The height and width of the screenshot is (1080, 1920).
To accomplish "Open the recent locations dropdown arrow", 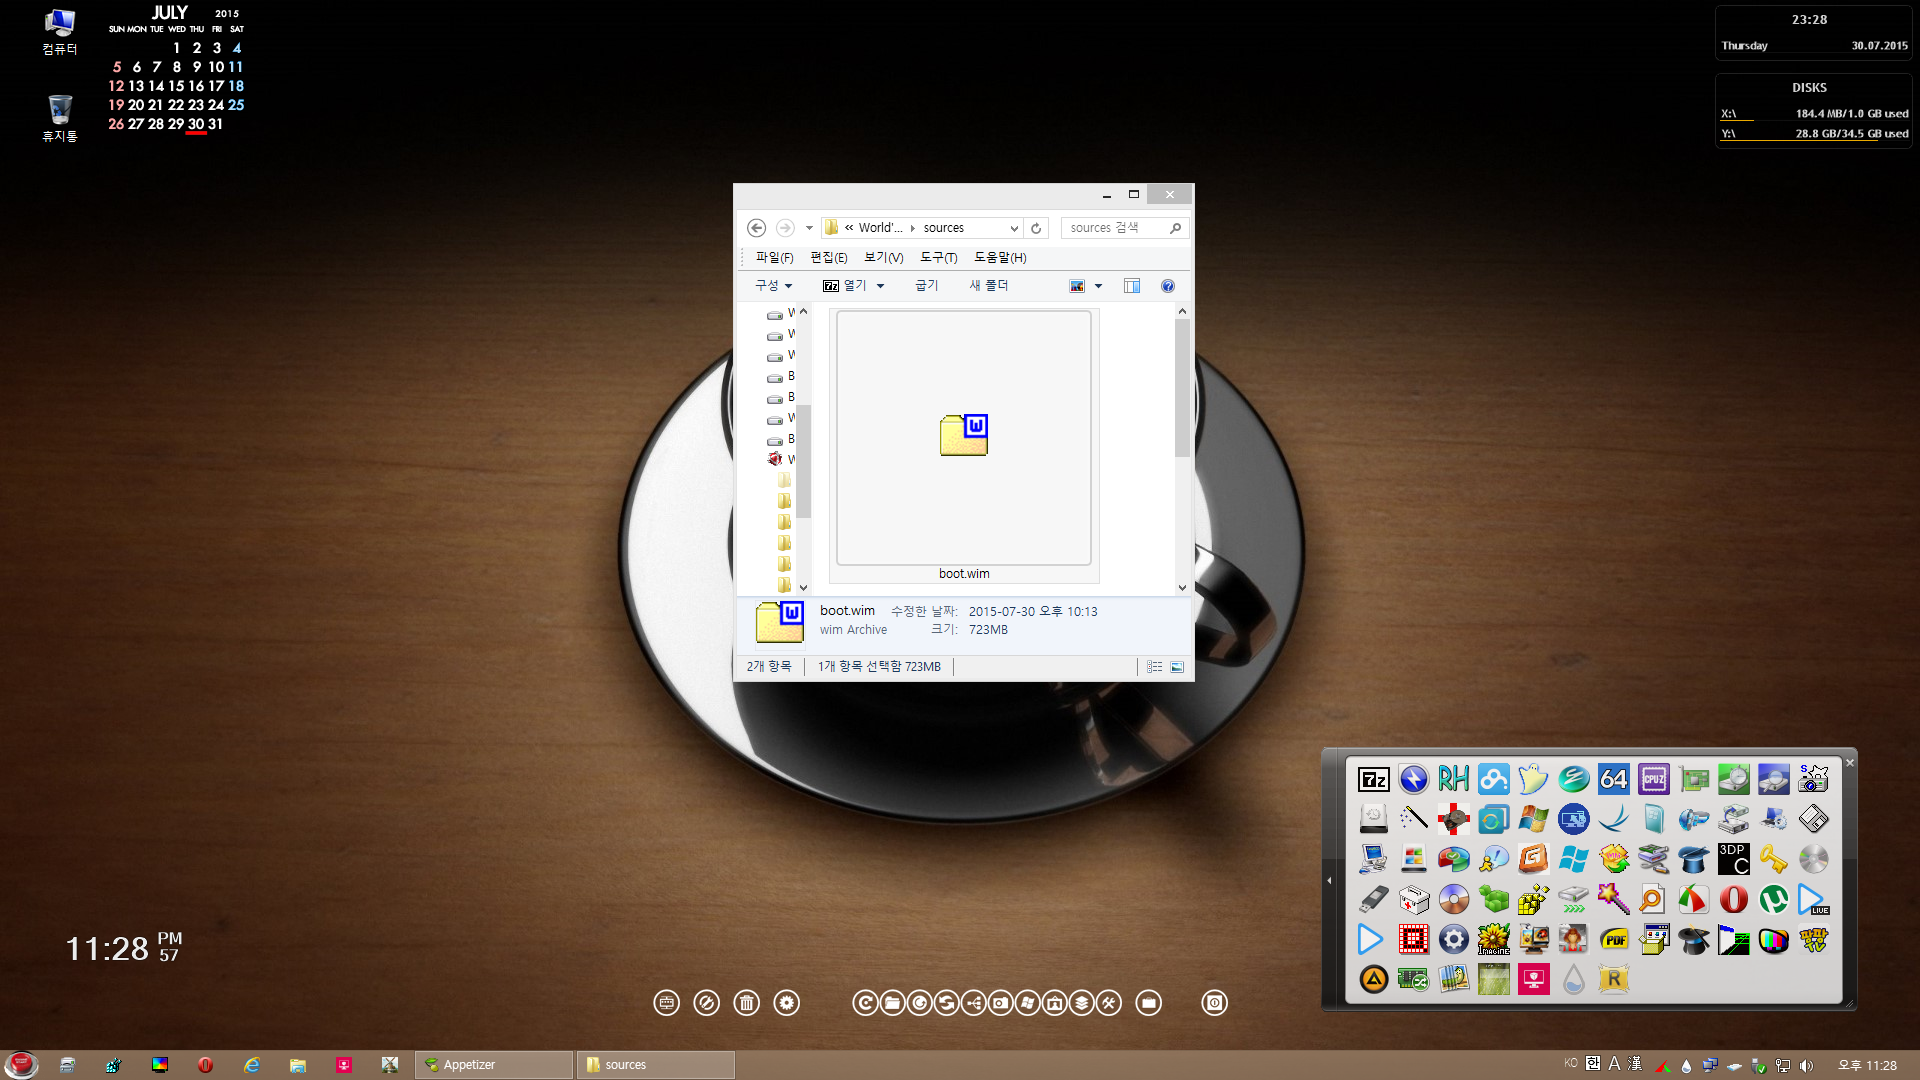I will 809,228.
